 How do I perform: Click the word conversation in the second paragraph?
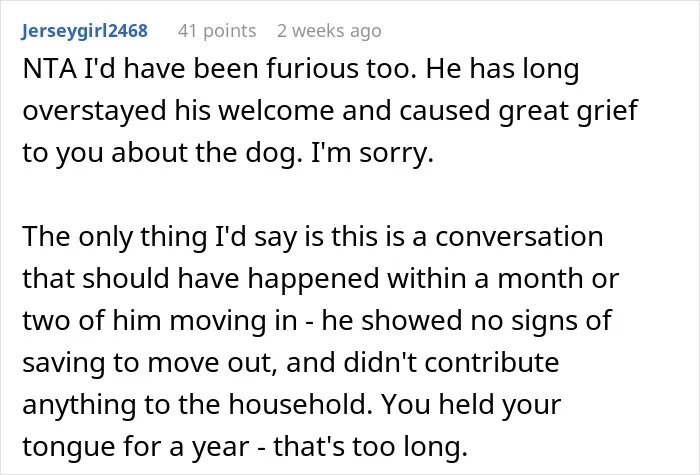point(519,237)
